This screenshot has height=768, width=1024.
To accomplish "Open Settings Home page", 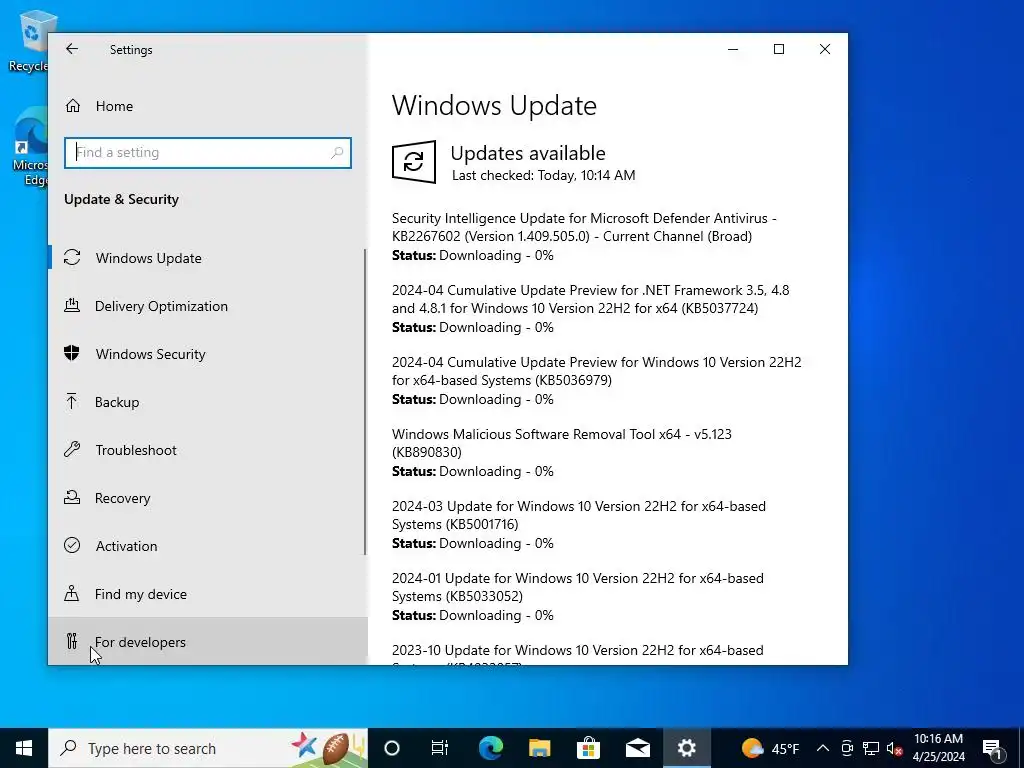I will [x=208, y=106].
